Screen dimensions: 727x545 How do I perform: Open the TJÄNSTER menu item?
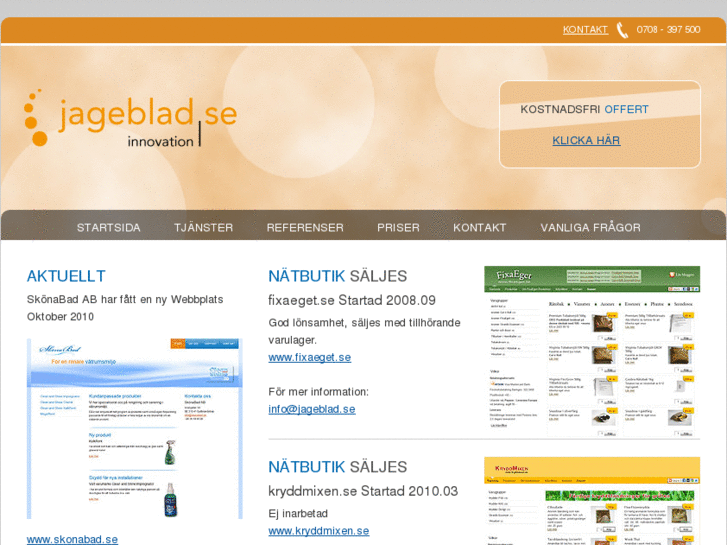click(204, 228)
